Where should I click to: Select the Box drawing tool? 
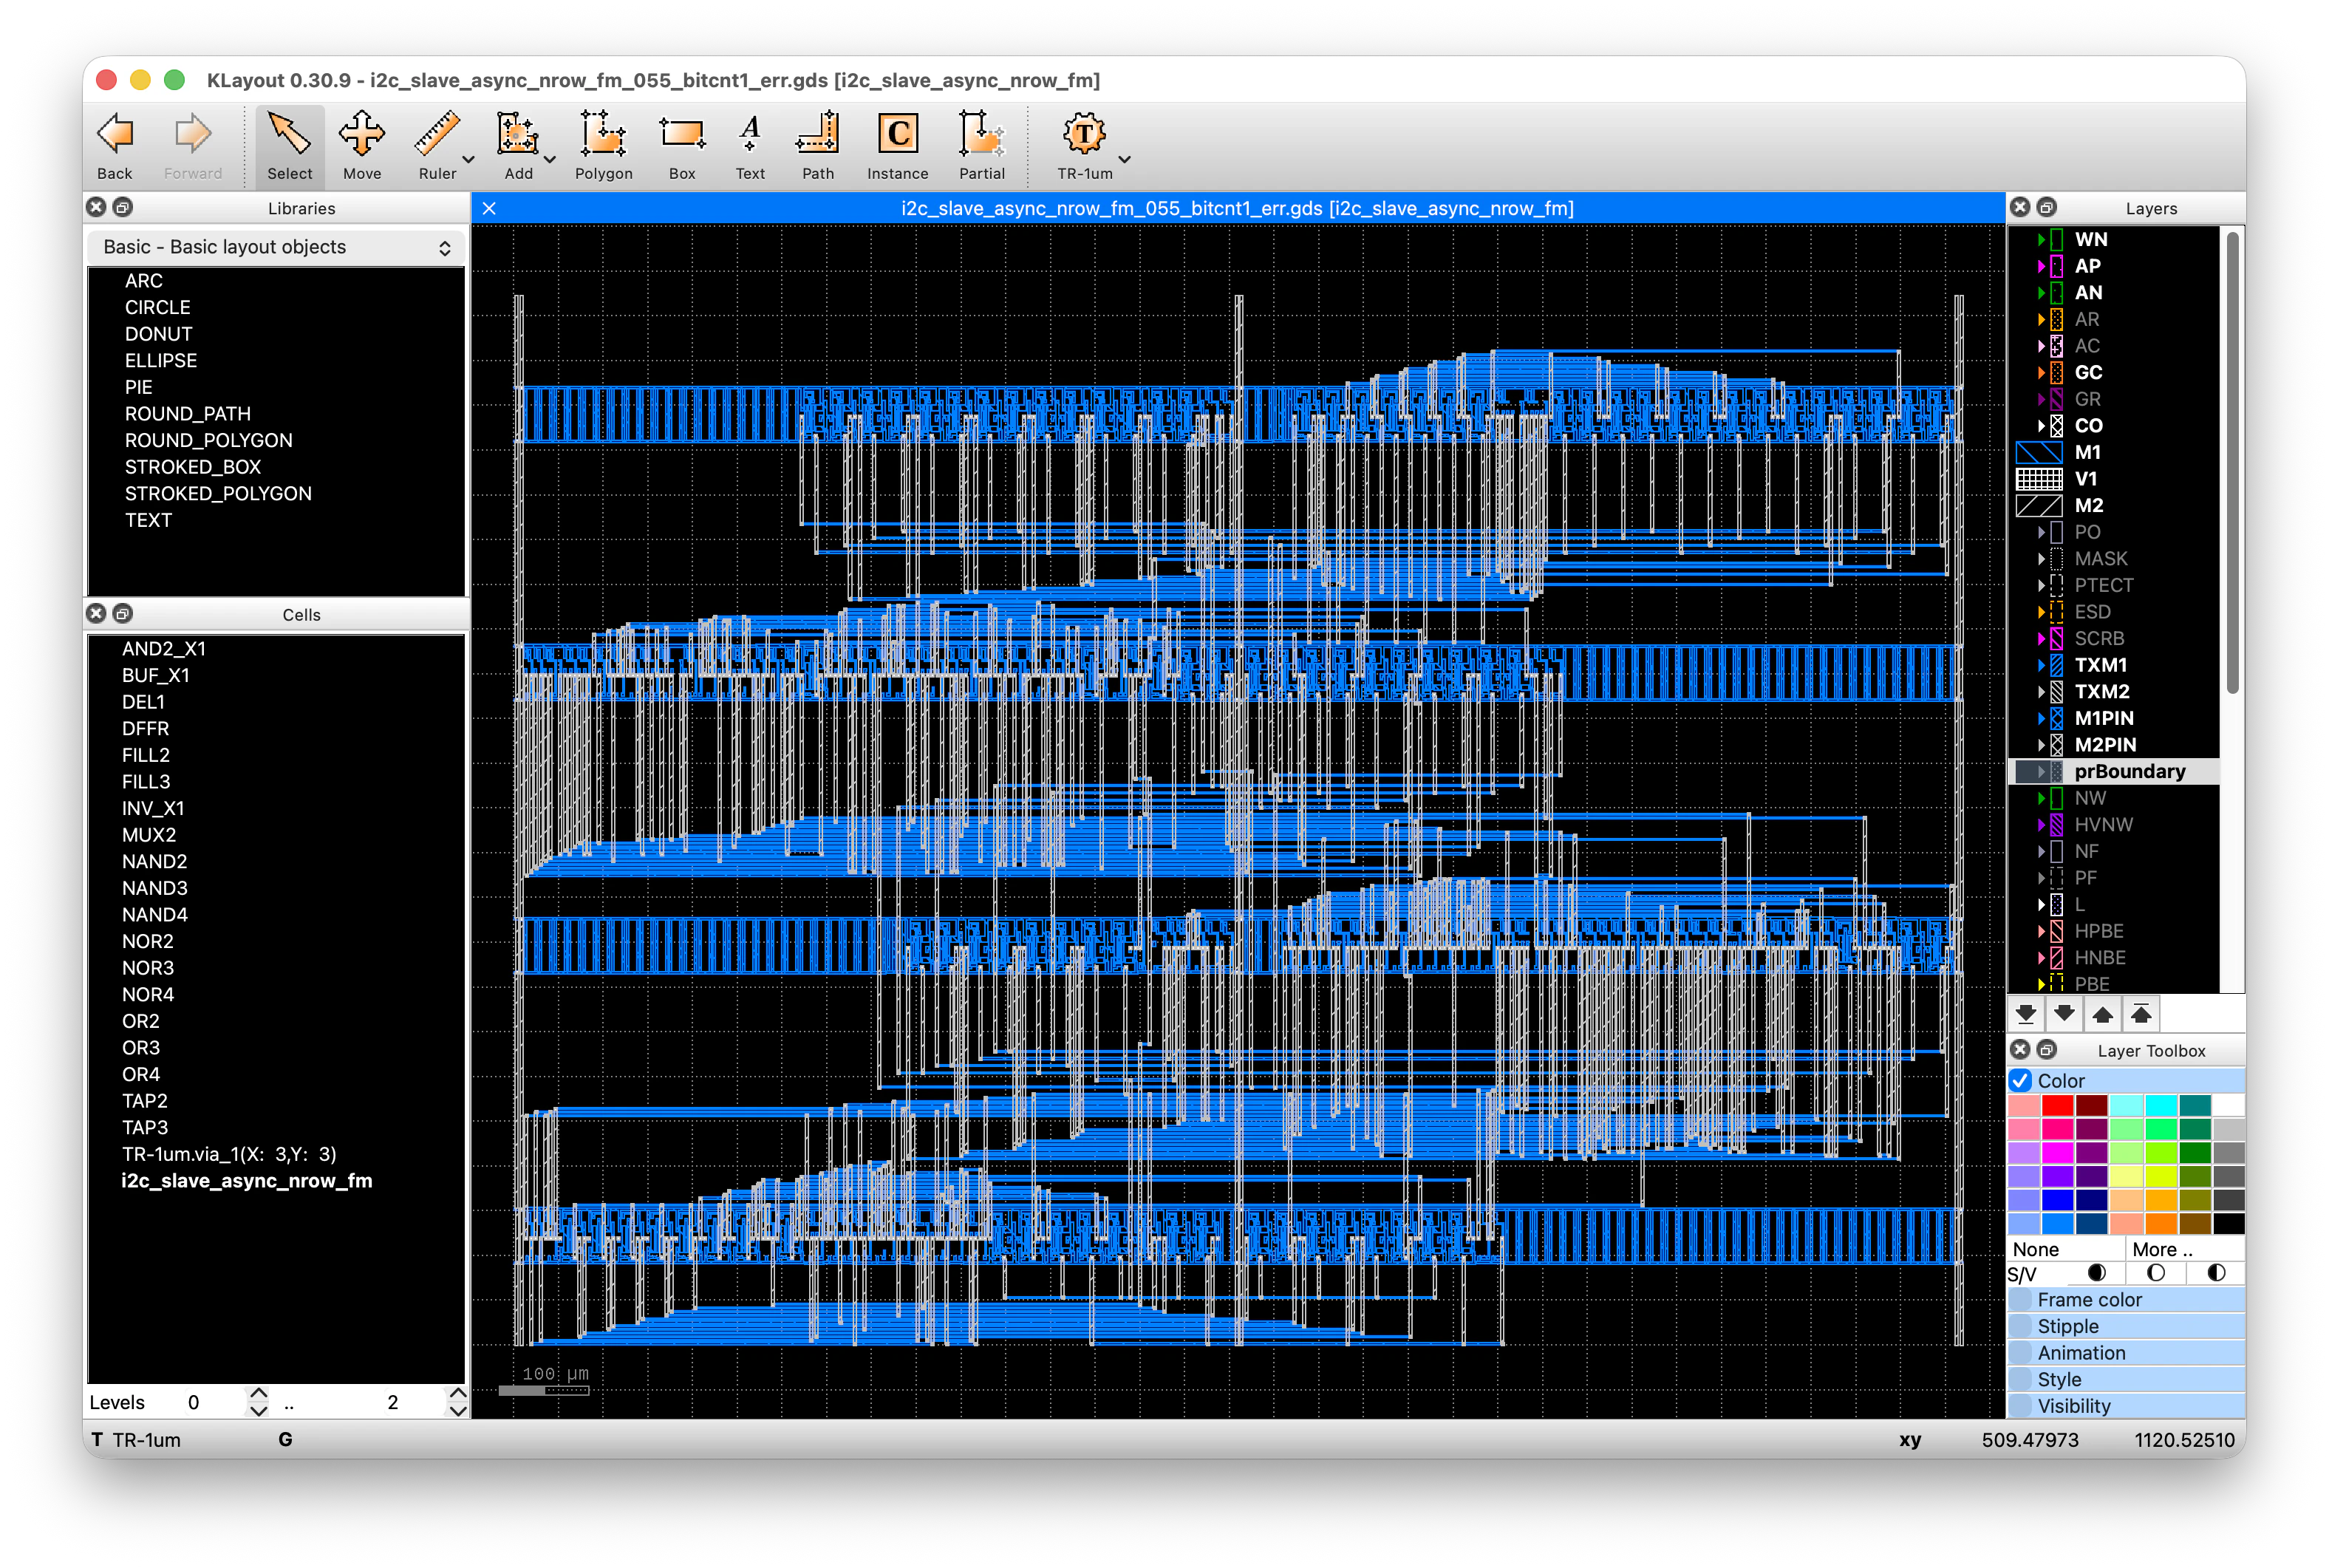click(x=682, y=146)
